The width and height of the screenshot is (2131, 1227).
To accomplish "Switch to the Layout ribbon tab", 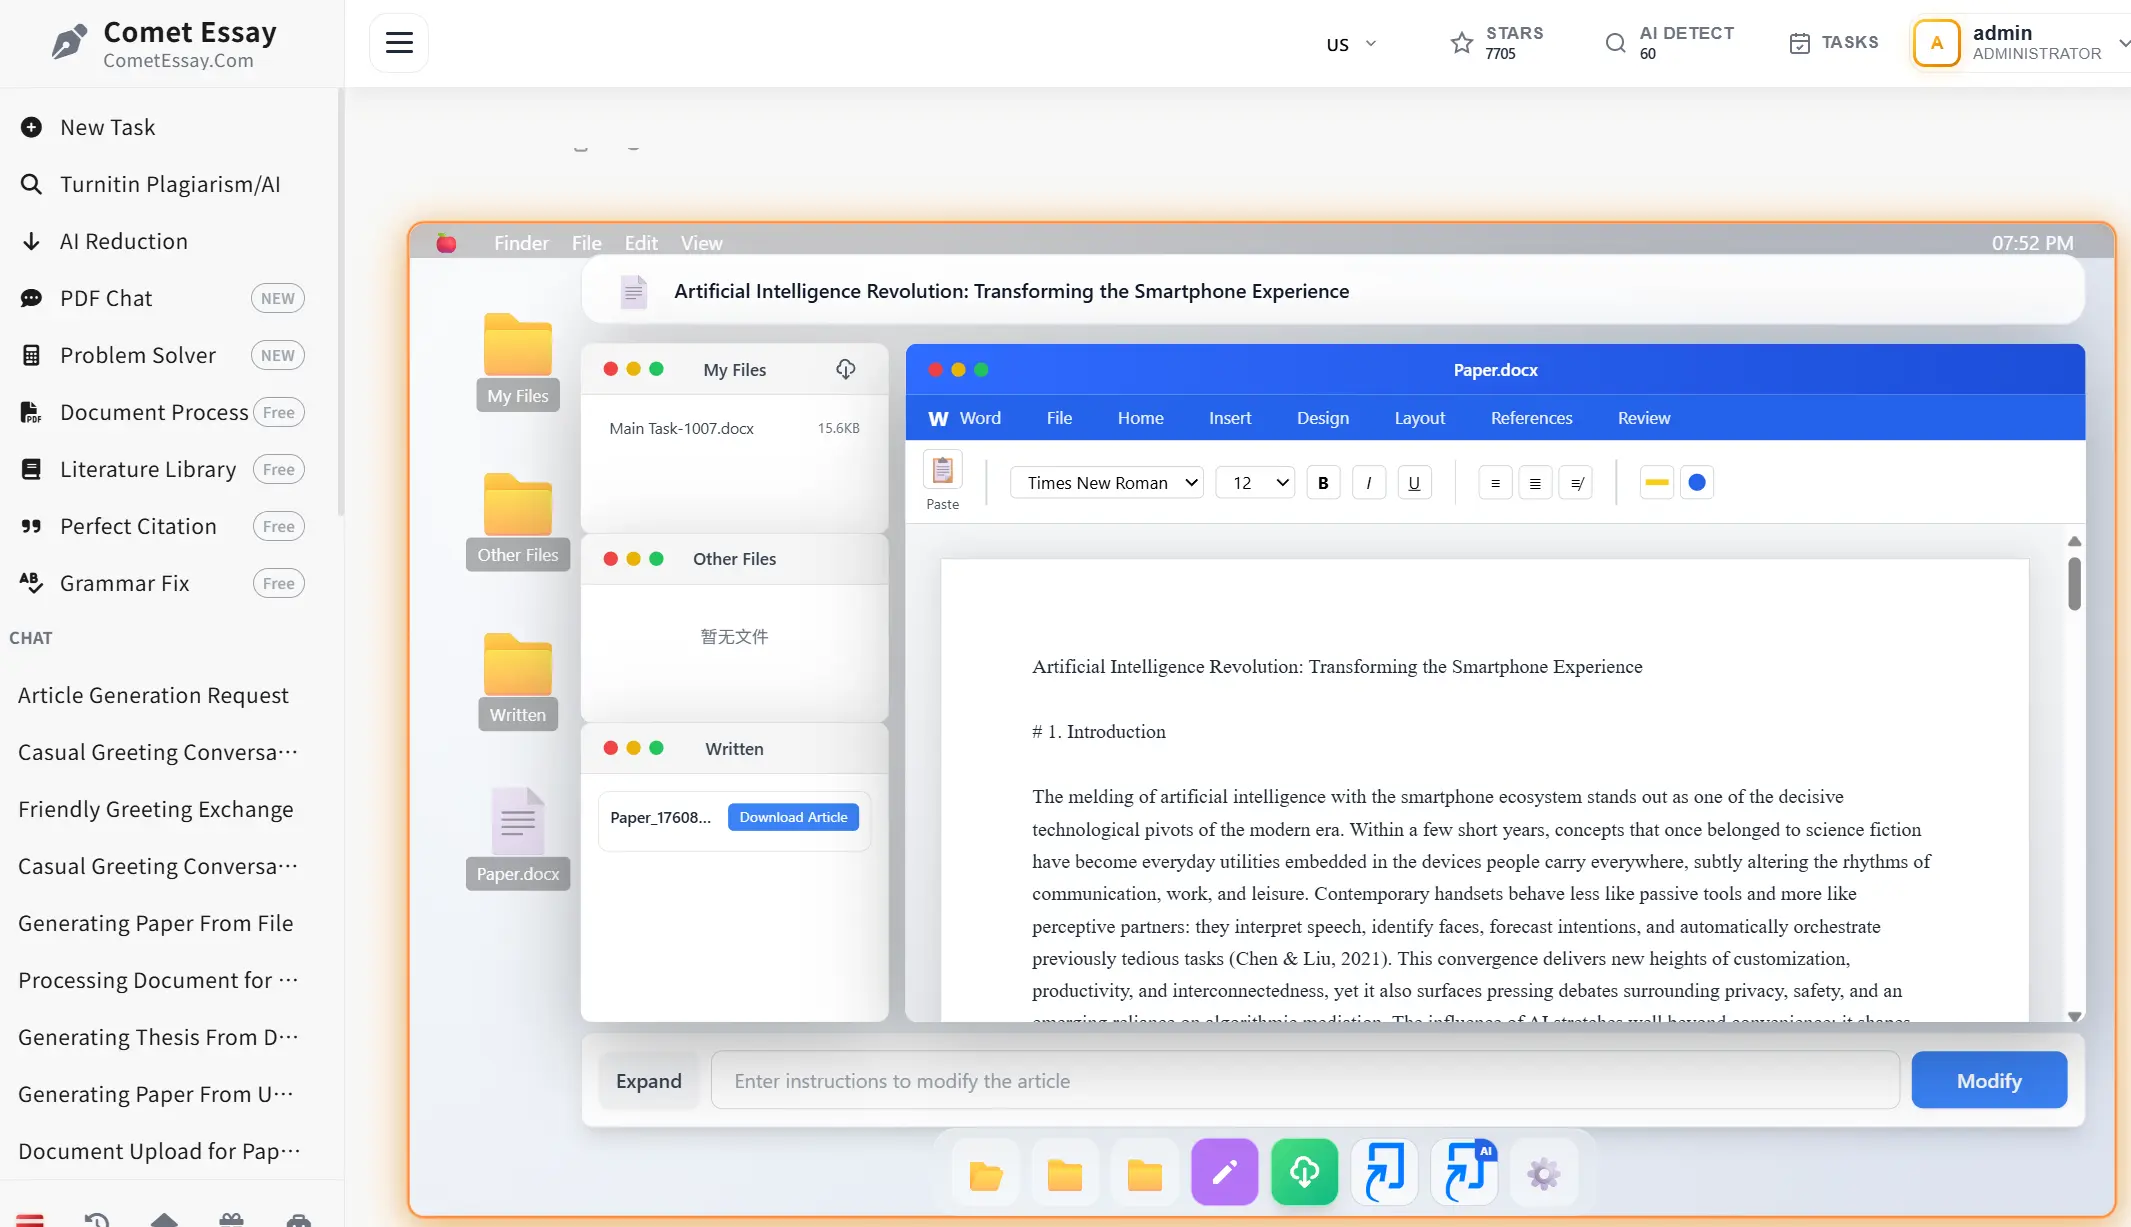I will [x=1420, y=418].
